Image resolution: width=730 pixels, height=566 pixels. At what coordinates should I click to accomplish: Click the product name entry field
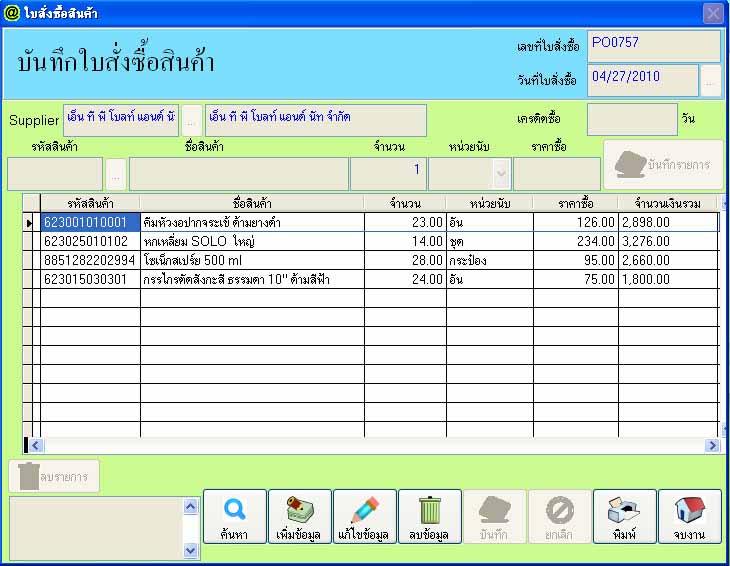(239, 174)
